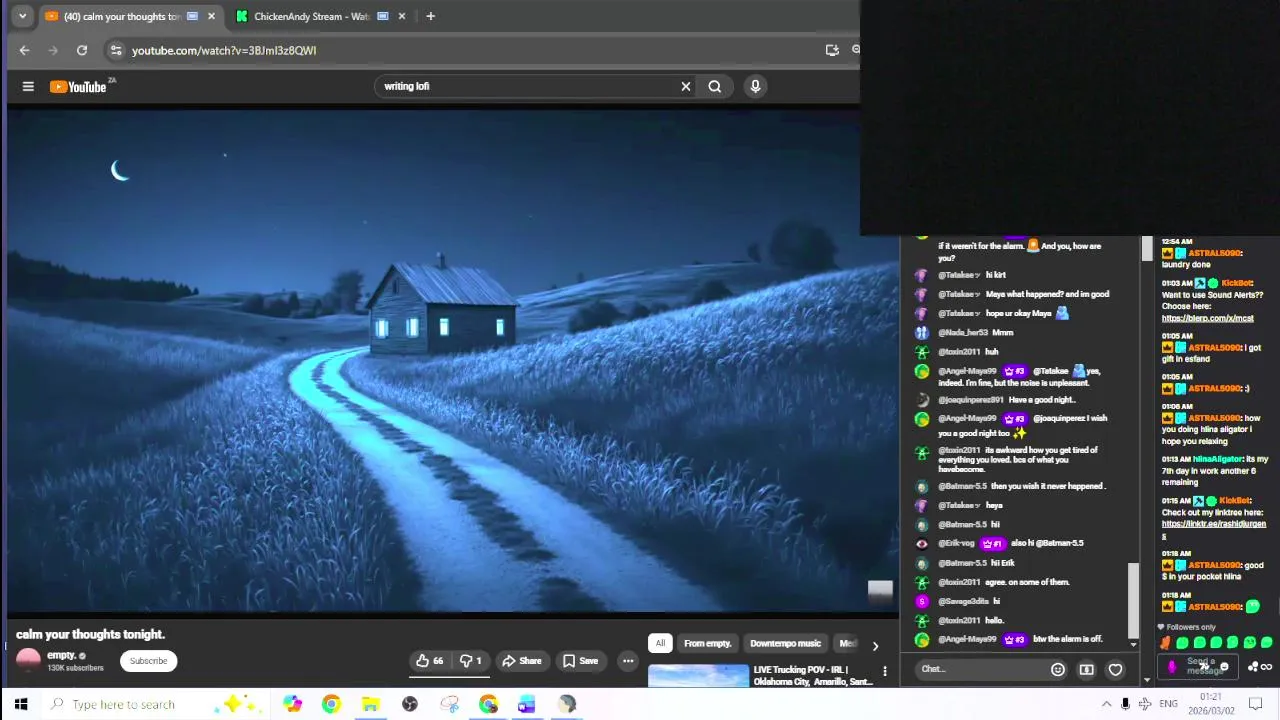Click the '@toxin2011 hello.' chat message

(970, 621)
